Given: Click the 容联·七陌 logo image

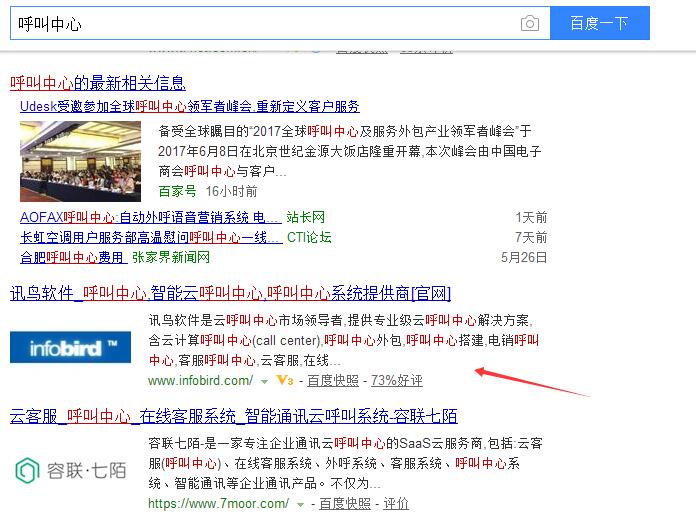Looking at the screenshot, I should [70, 468].
